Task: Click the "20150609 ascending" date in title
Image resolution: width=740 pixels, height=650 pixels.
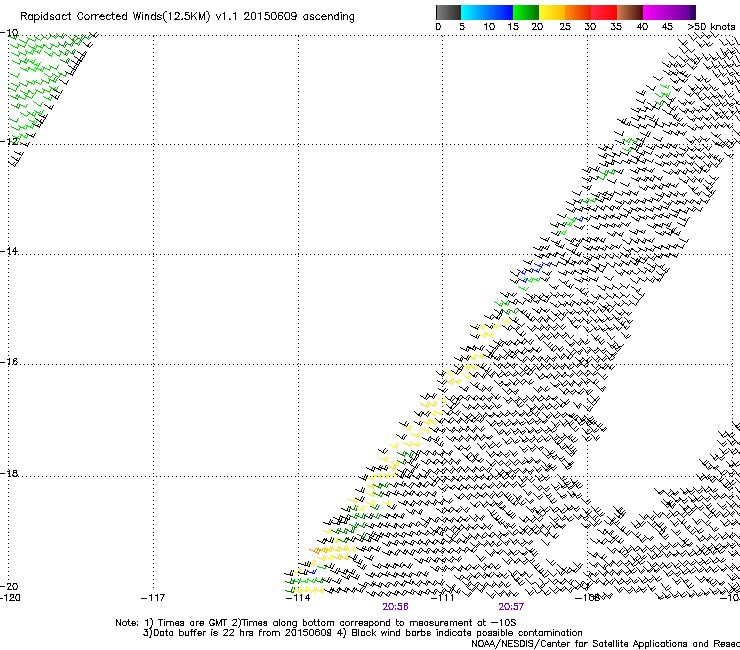Action: pos(299,17)
